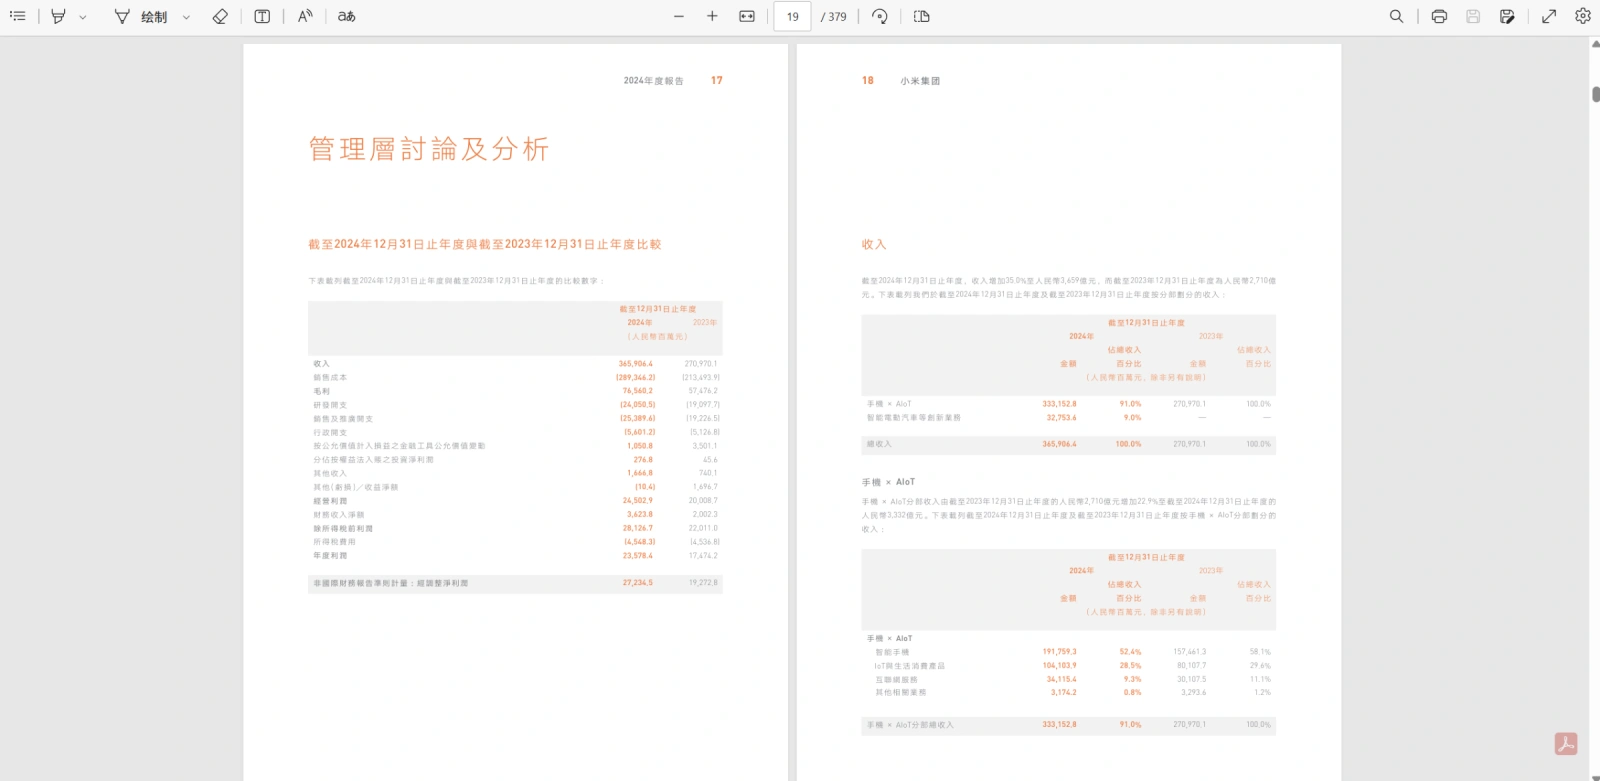
Task: Toggle the page view layout button
Action: click(922, 16)
